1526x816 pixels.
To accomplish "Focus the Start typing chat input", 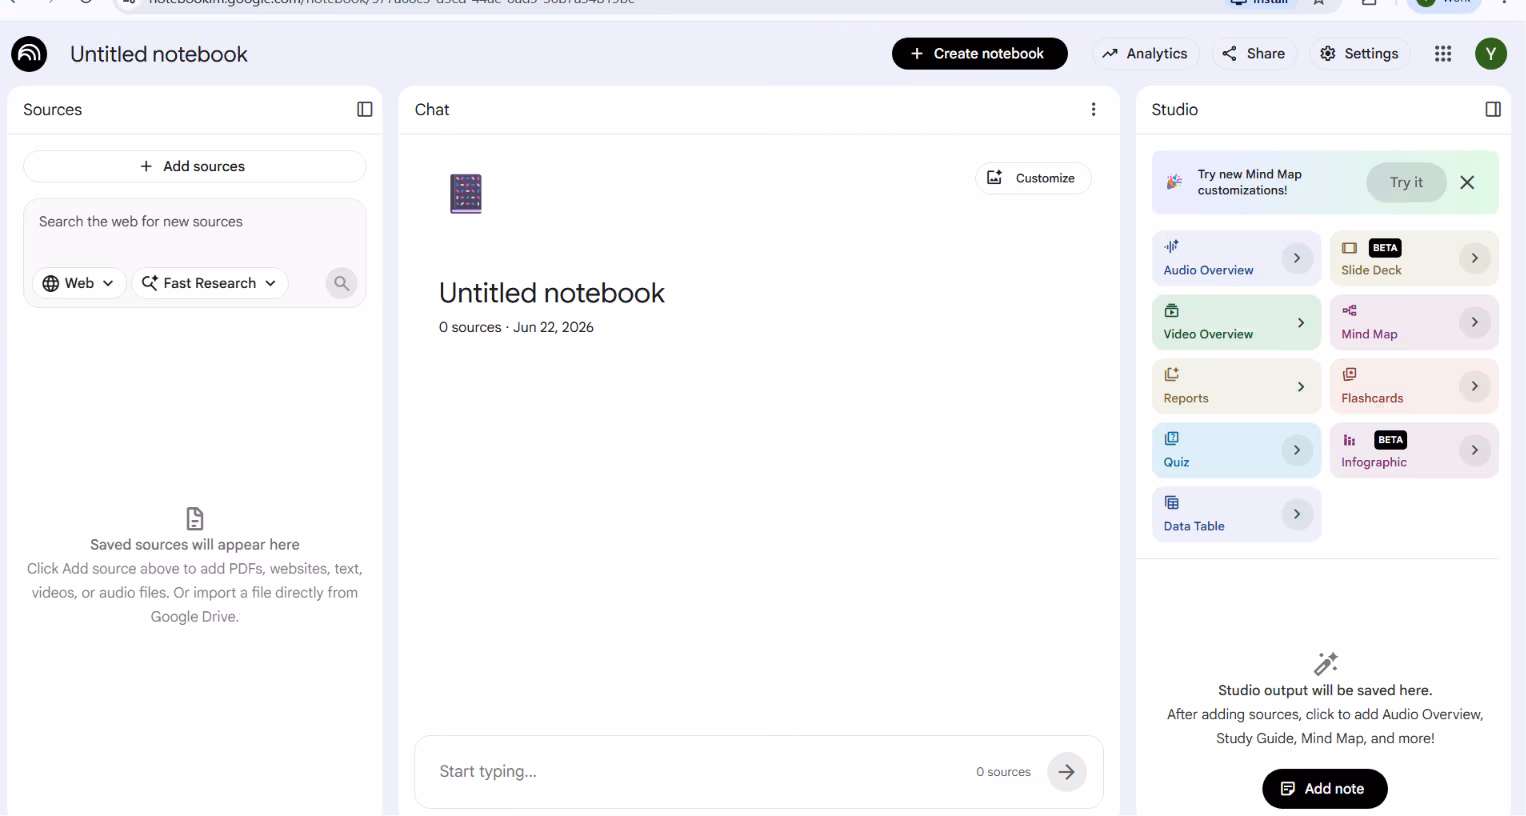I will pyautogui.click(x=700, y=772).
